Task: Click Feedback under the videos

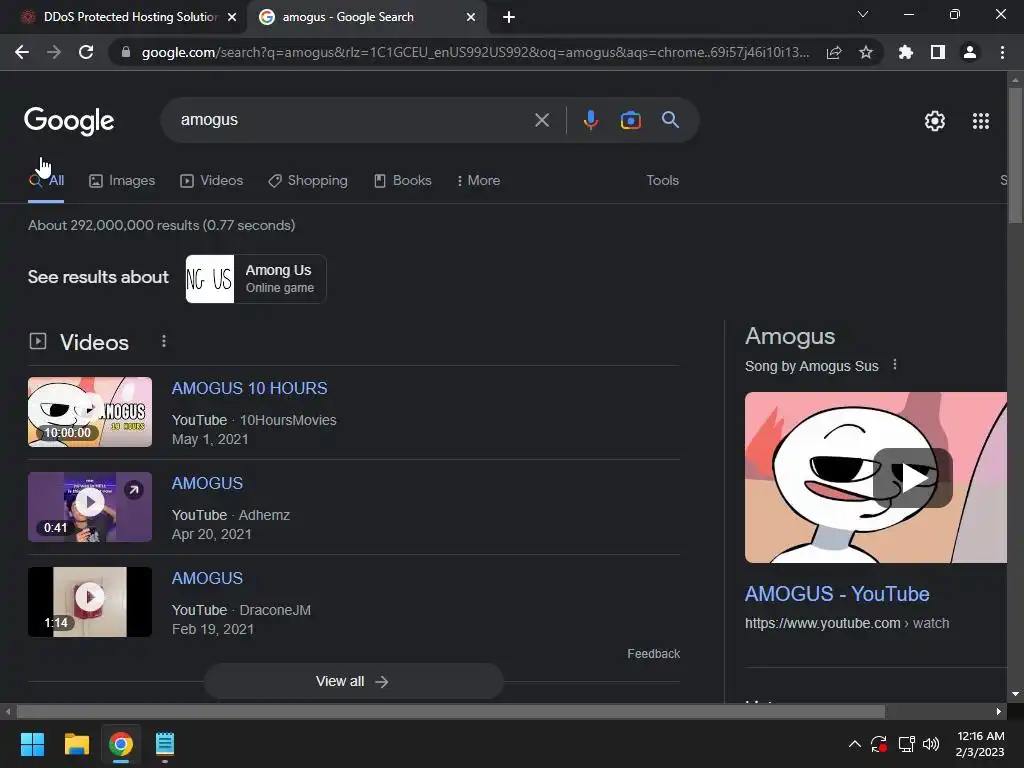Action: coord(653,654)
